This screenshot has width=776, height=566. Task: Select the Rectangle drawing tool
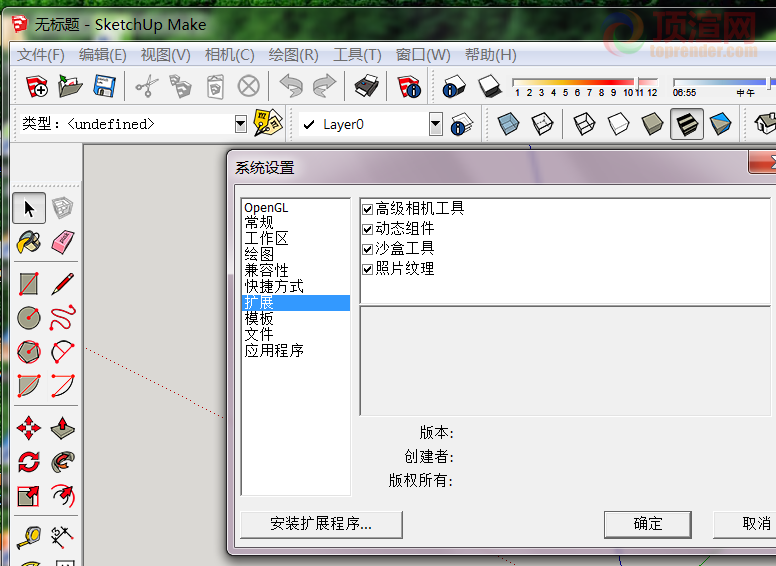click(29, 284)
